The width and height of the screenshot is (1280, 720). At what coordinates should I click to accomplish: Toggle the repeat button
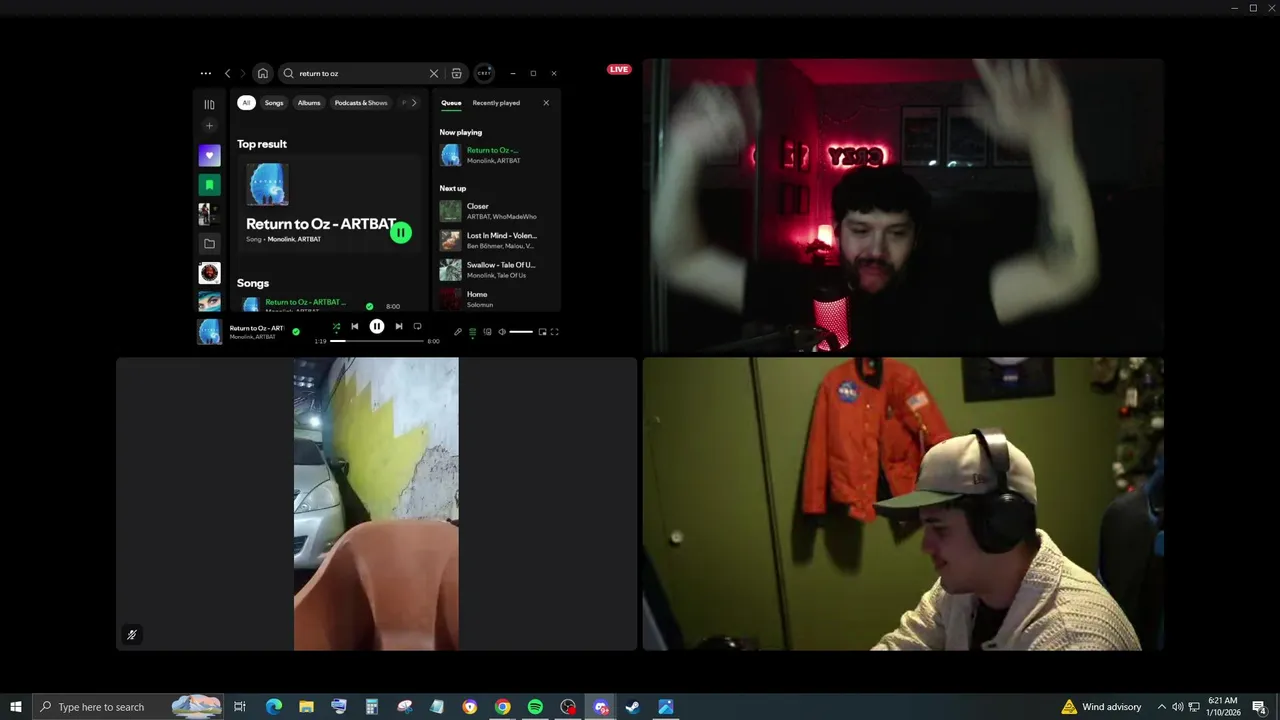418,326
